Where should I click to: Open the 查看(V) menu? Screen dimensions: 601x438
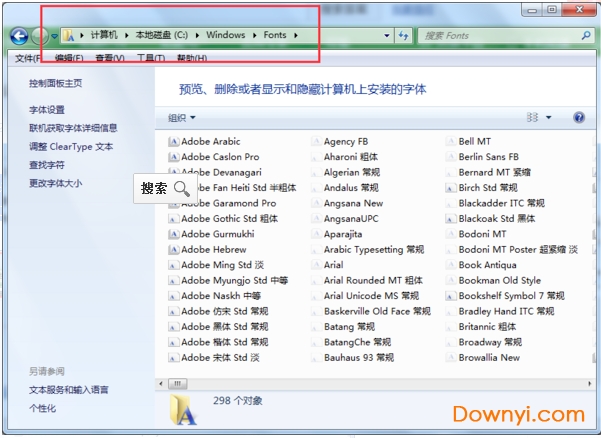[110, 58]
